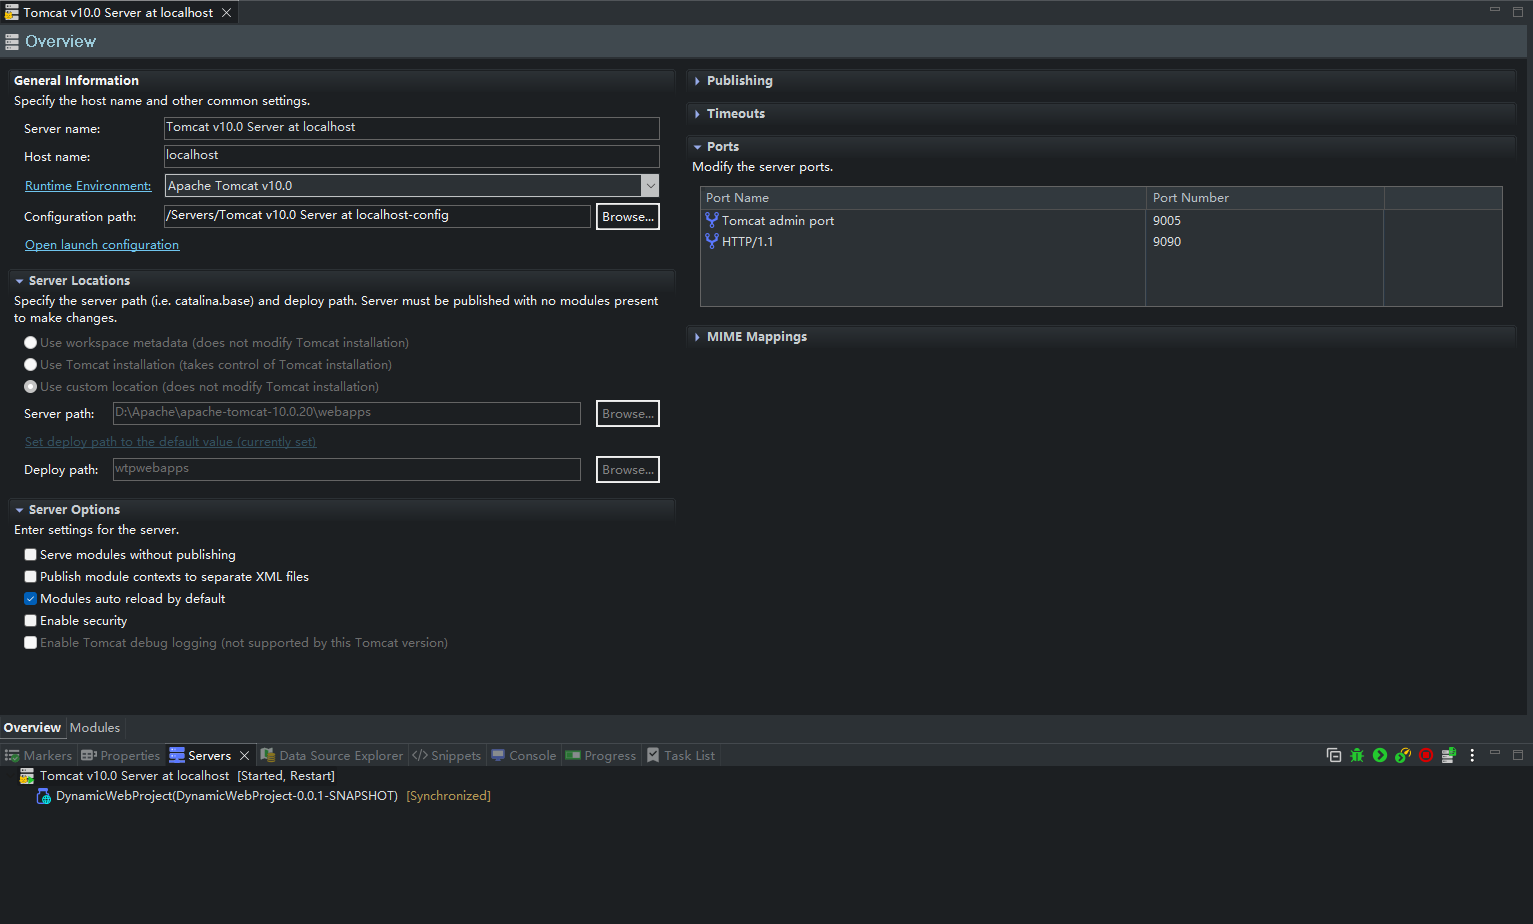
Task: Toggle the Enable security checkbox
Action: click(31, 620)
